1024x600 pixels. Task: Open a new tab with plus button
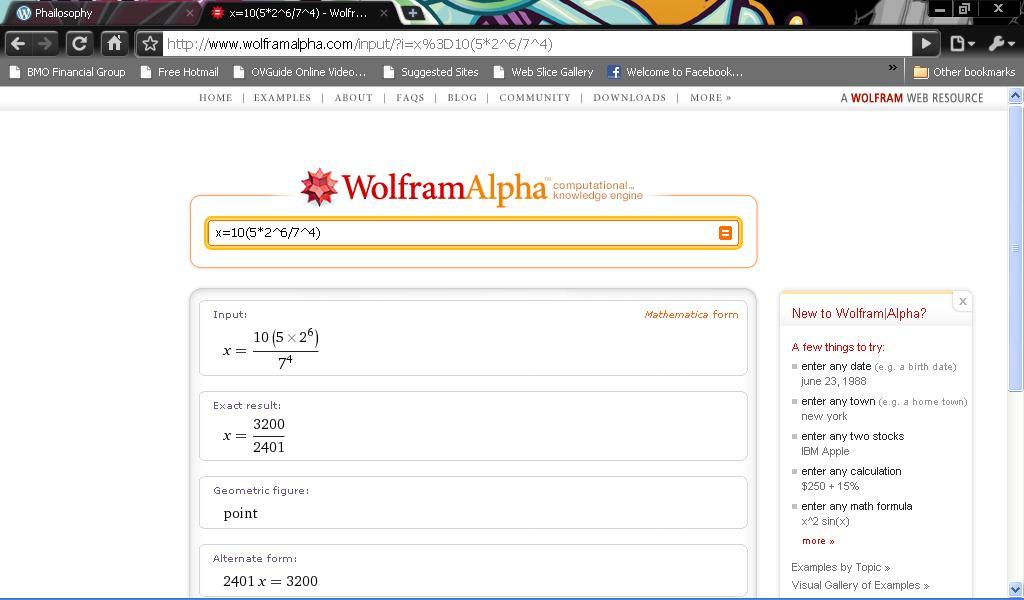(412, 12)
